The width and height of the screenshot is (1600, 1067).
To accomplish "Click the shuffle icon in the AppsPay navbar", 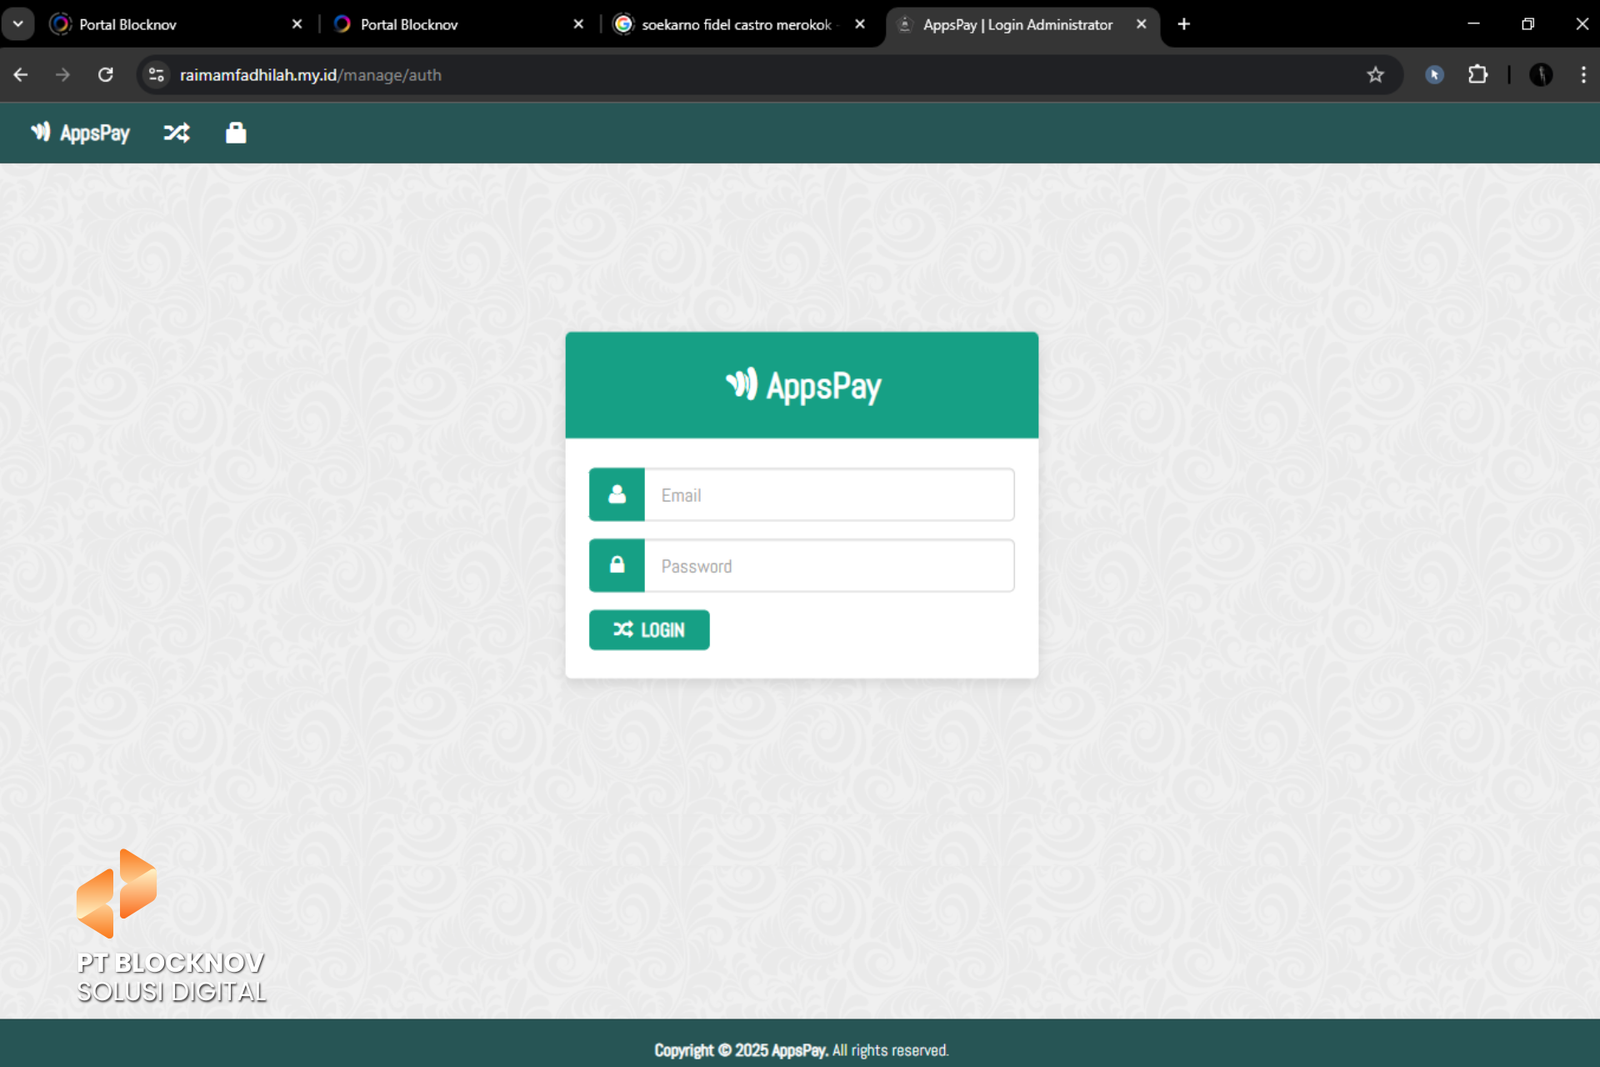I will point(177,133).
